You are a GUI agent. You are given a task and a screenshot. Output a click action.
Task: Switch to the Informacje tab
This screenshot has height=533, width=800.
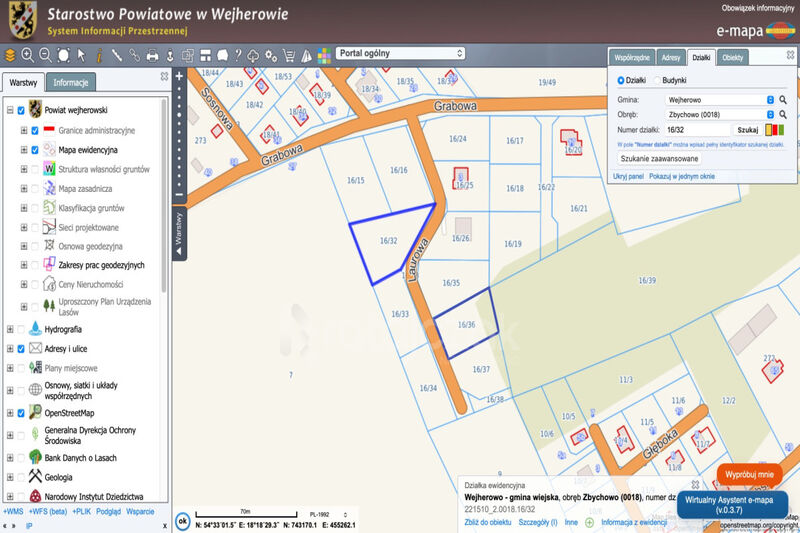point(71,82)
